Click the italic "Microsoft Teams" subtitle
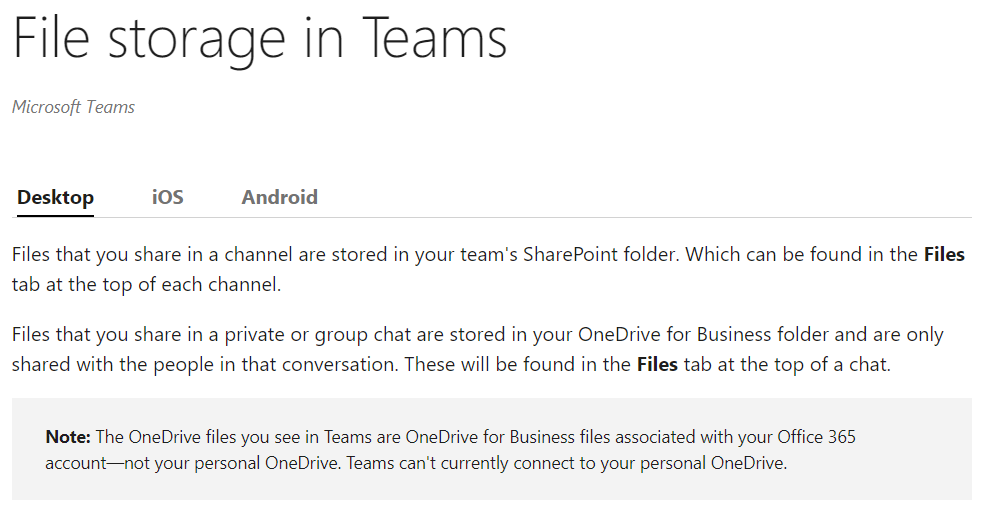Screen dimensions: 981x508 [x=73, y=107]
